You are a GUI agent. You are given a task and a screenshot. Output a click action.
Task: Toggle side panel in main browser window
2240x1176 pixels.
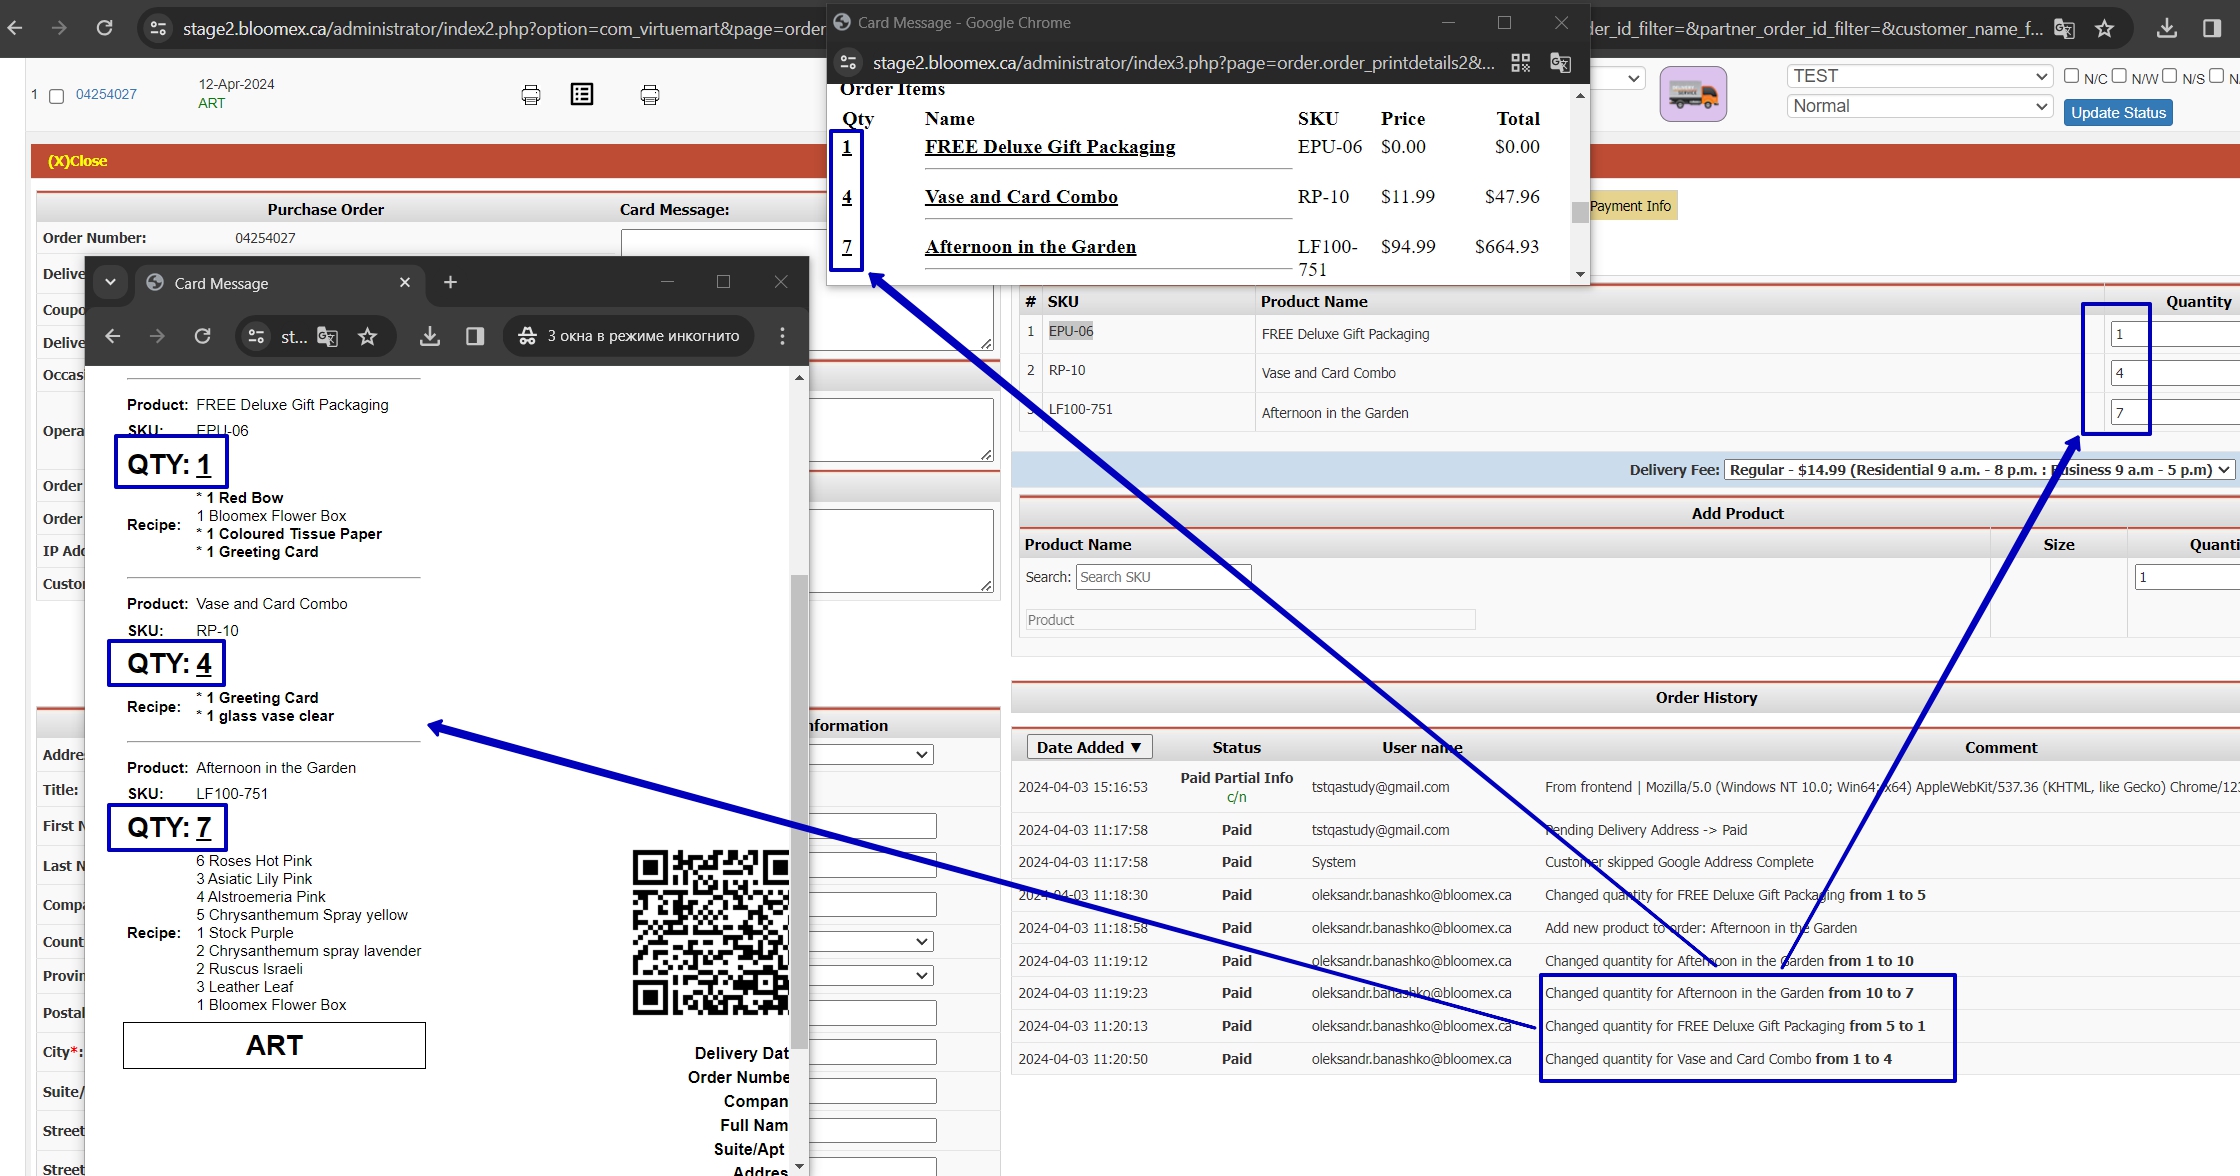2212,28
